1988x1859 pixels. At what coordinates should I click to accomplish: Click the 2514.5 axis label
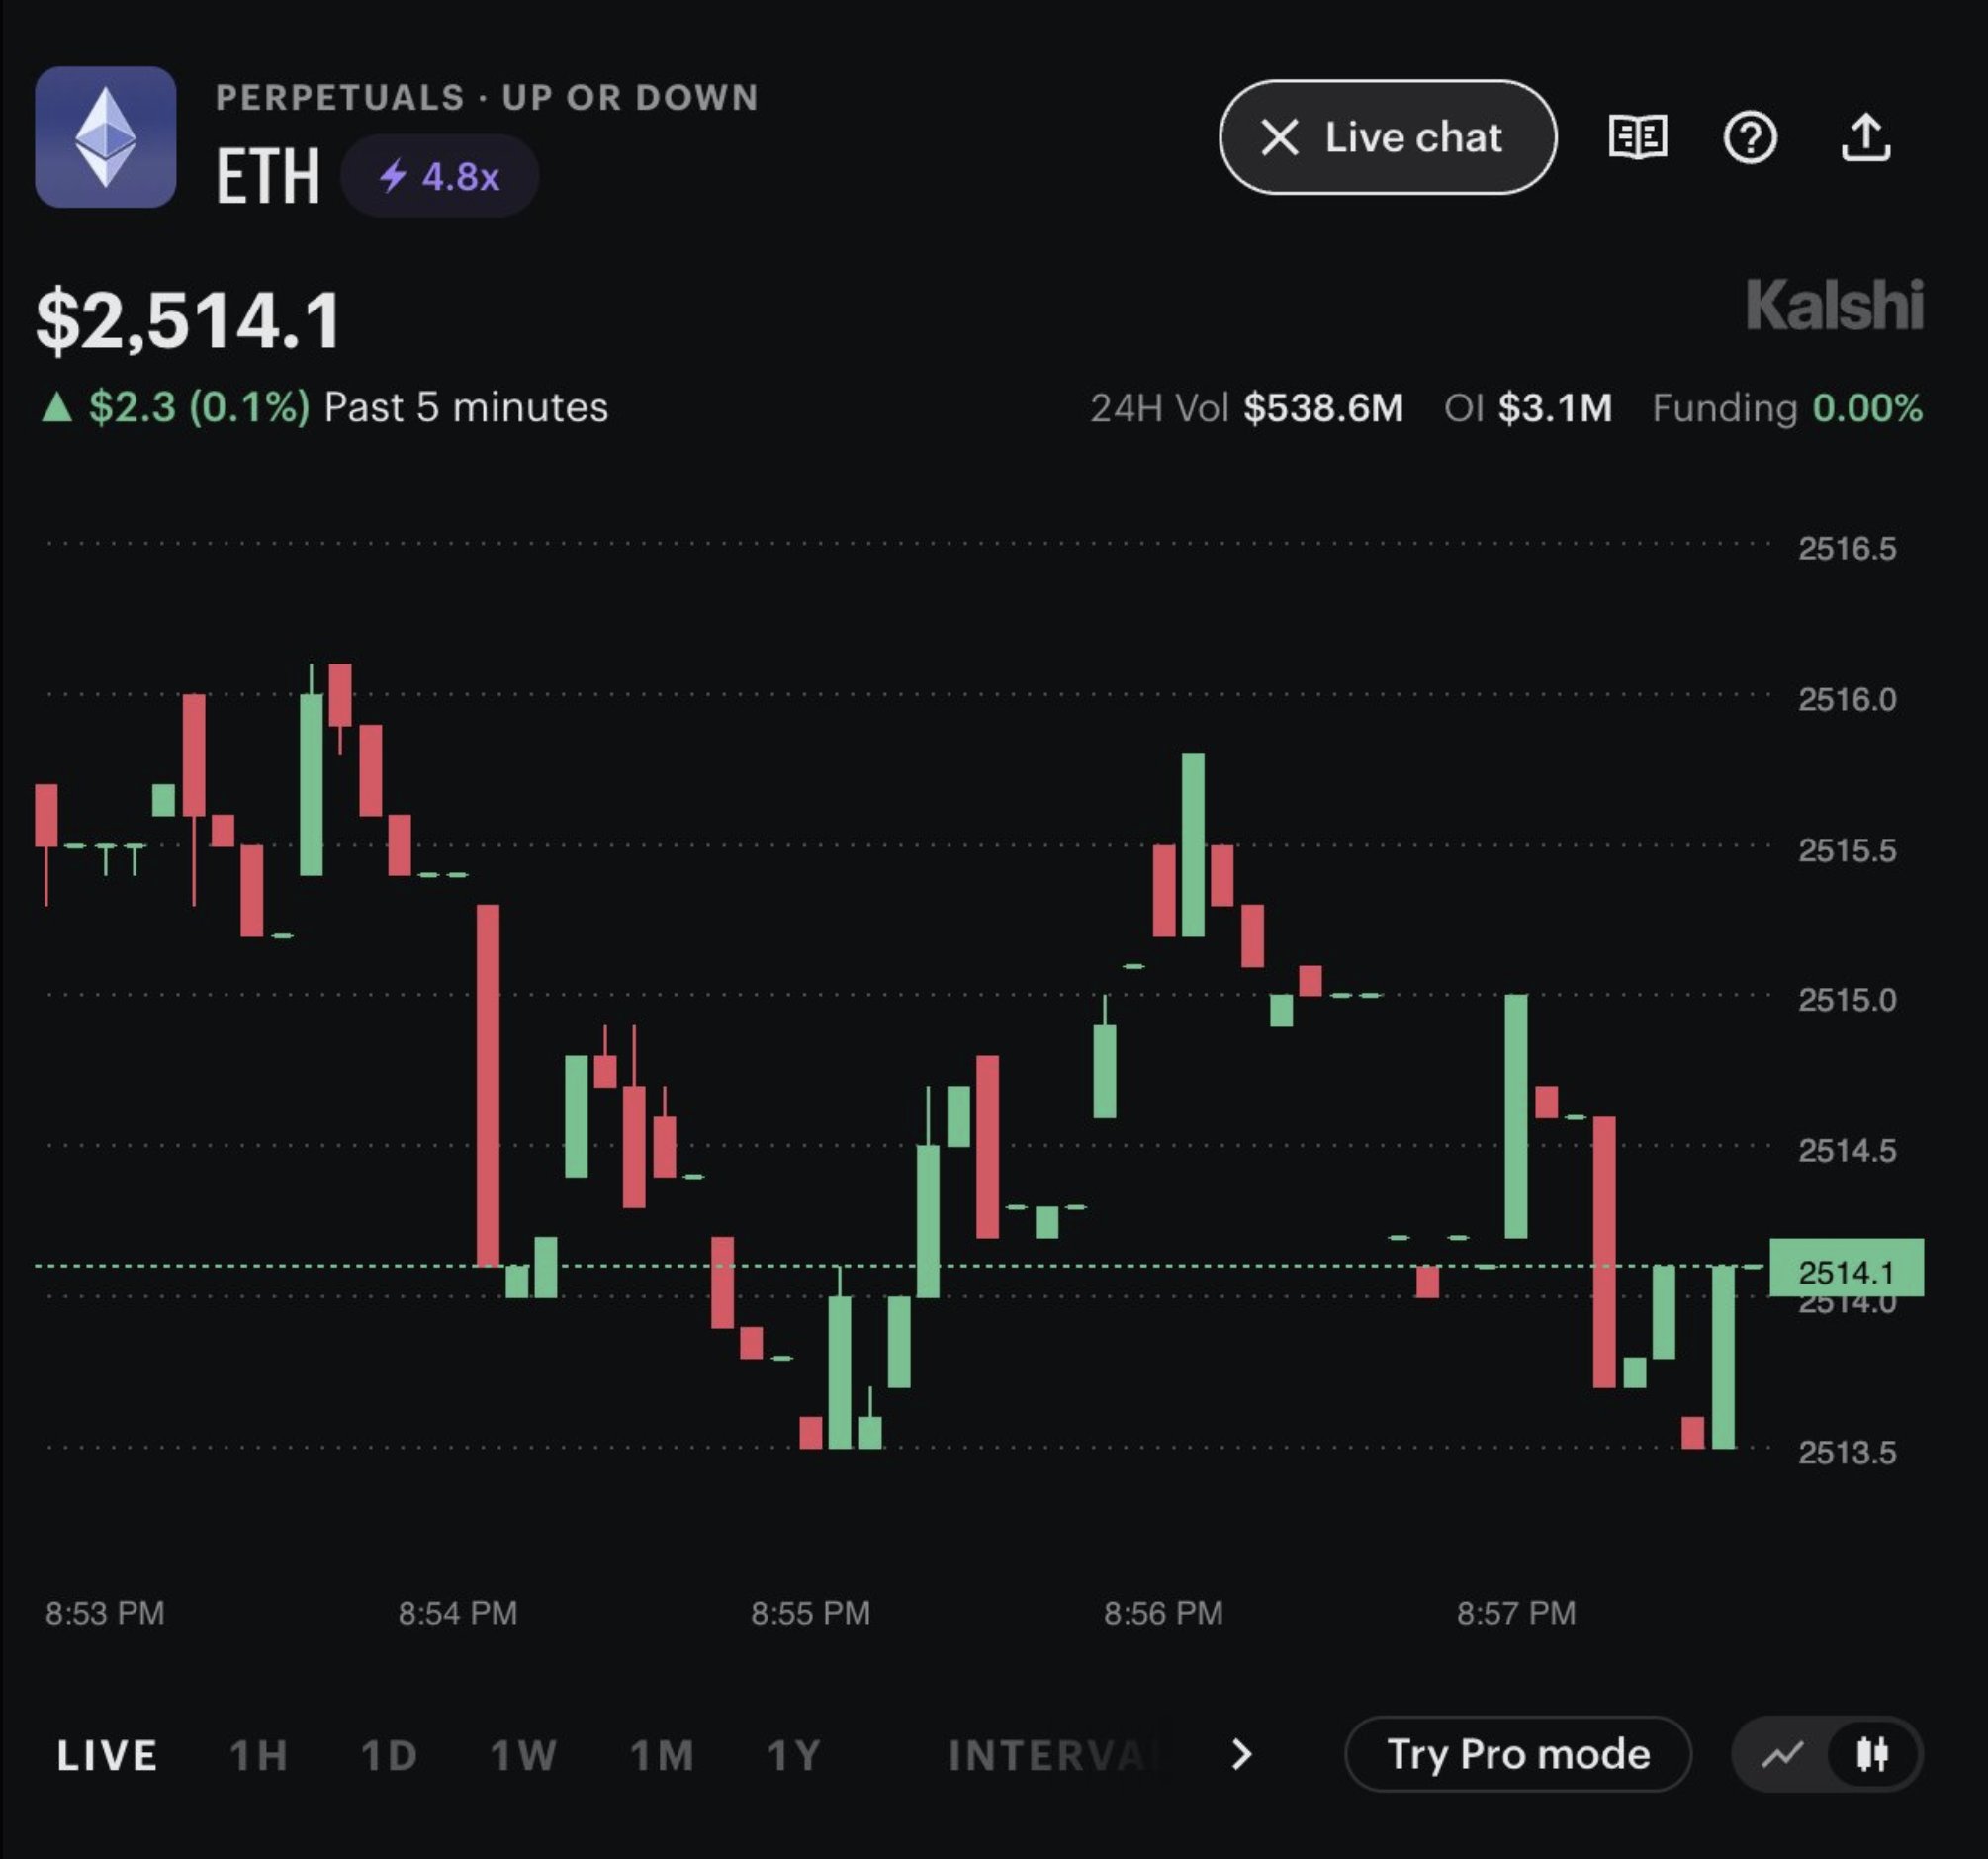pyautogui.click(x=1847, y=1151)
